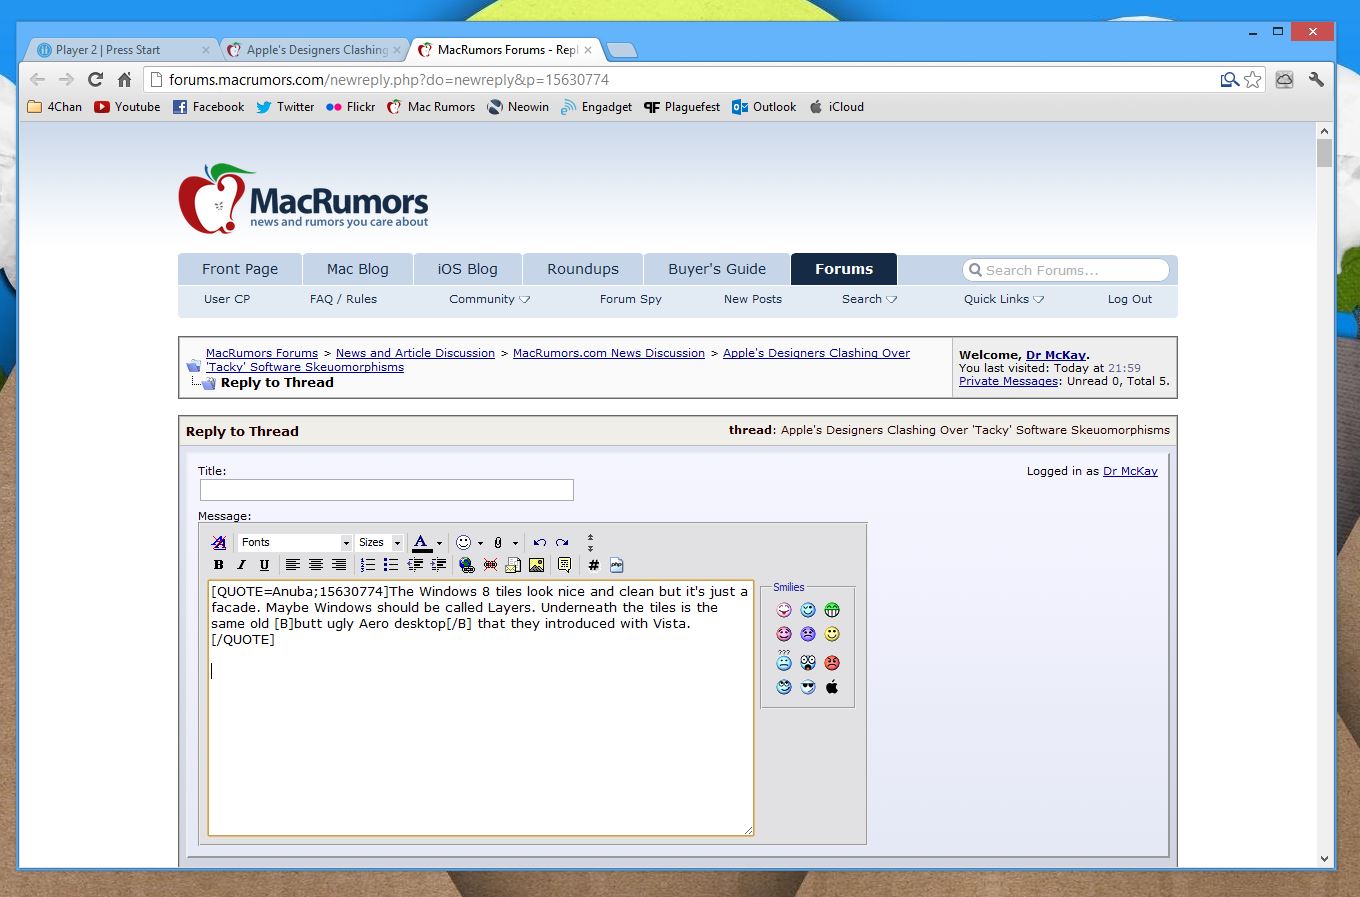Insert the red angry smiley
The width and height of the screenshot is (1360, 897).
[832, 663]
